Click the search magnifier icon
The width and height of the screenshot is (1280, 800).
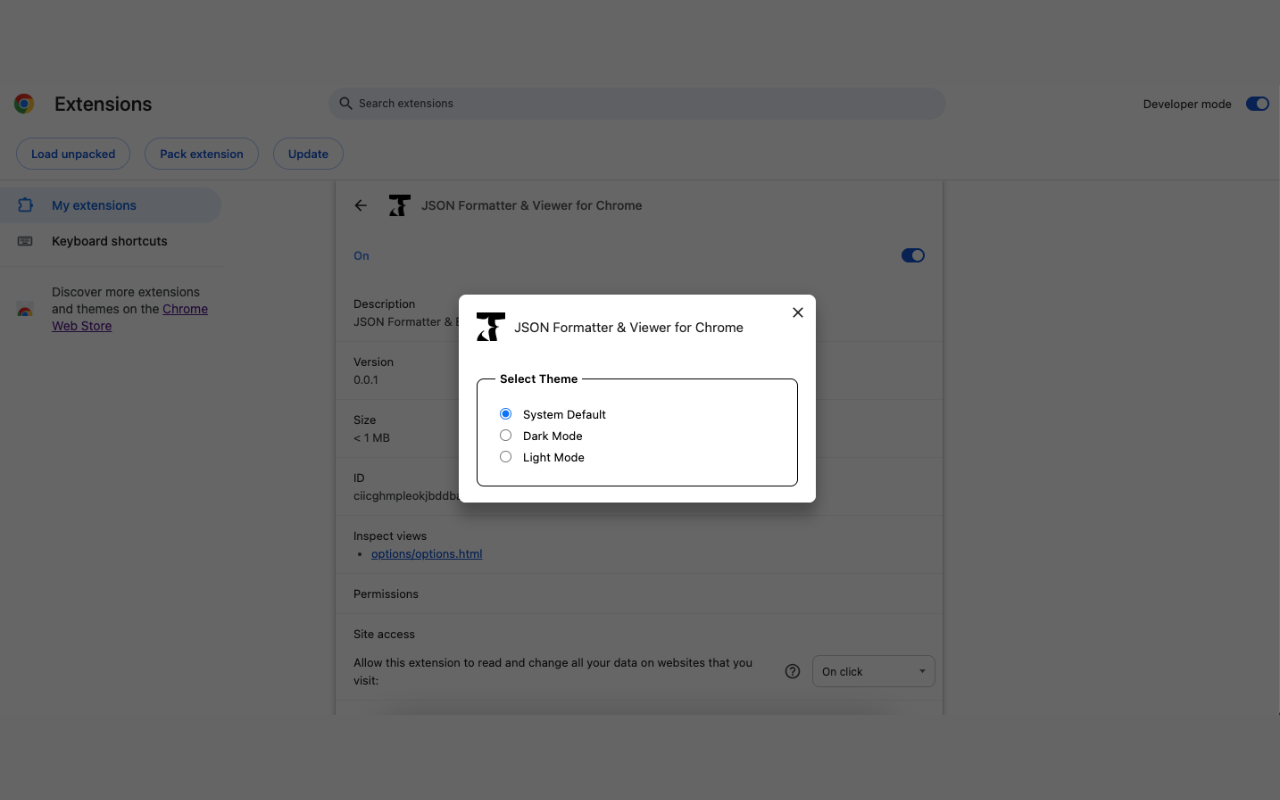point(345,103)
